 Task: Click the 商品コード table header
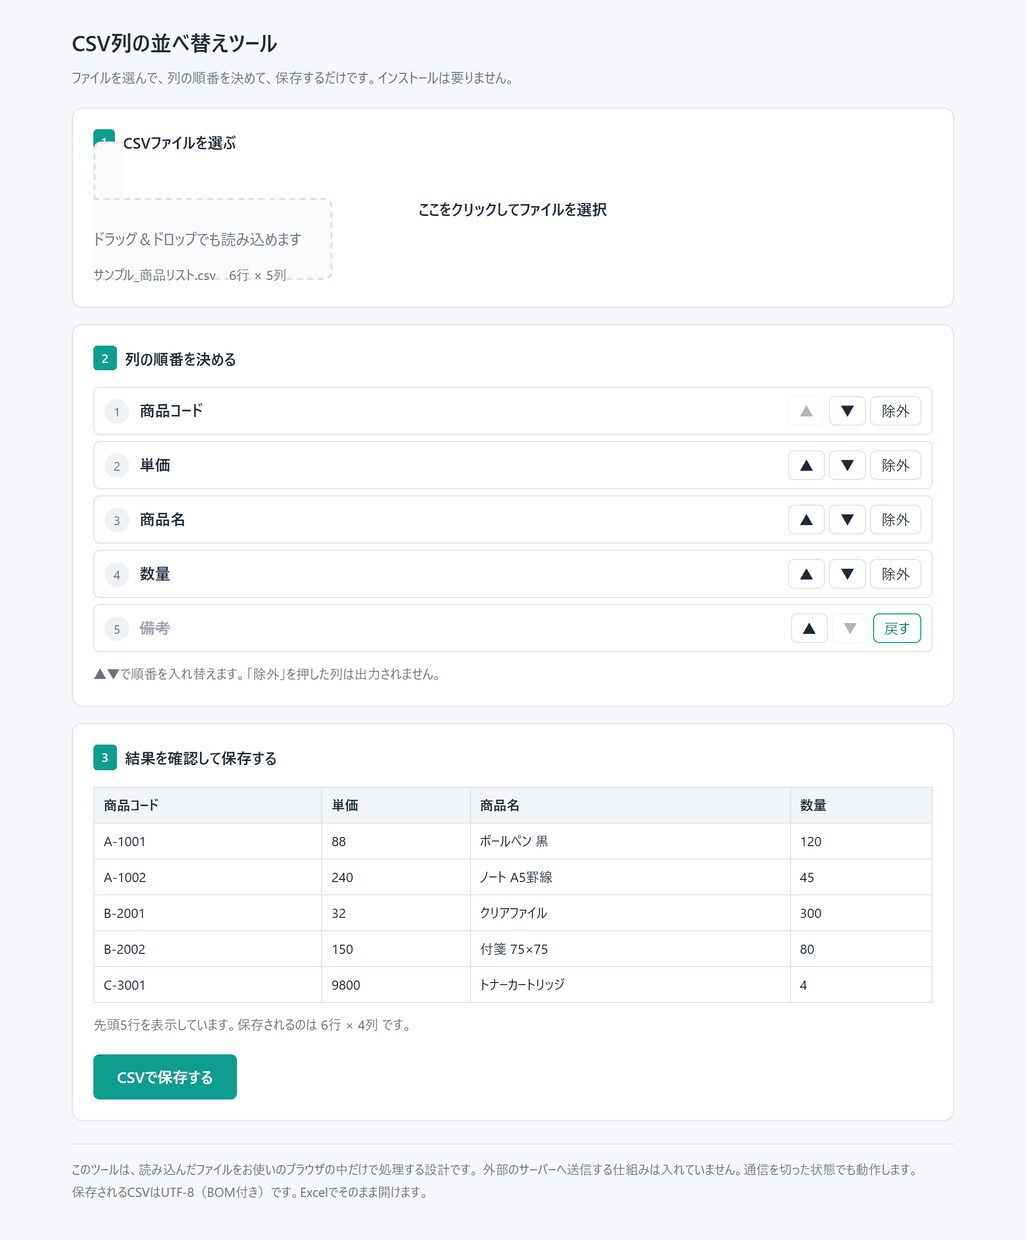pos(207,805)
